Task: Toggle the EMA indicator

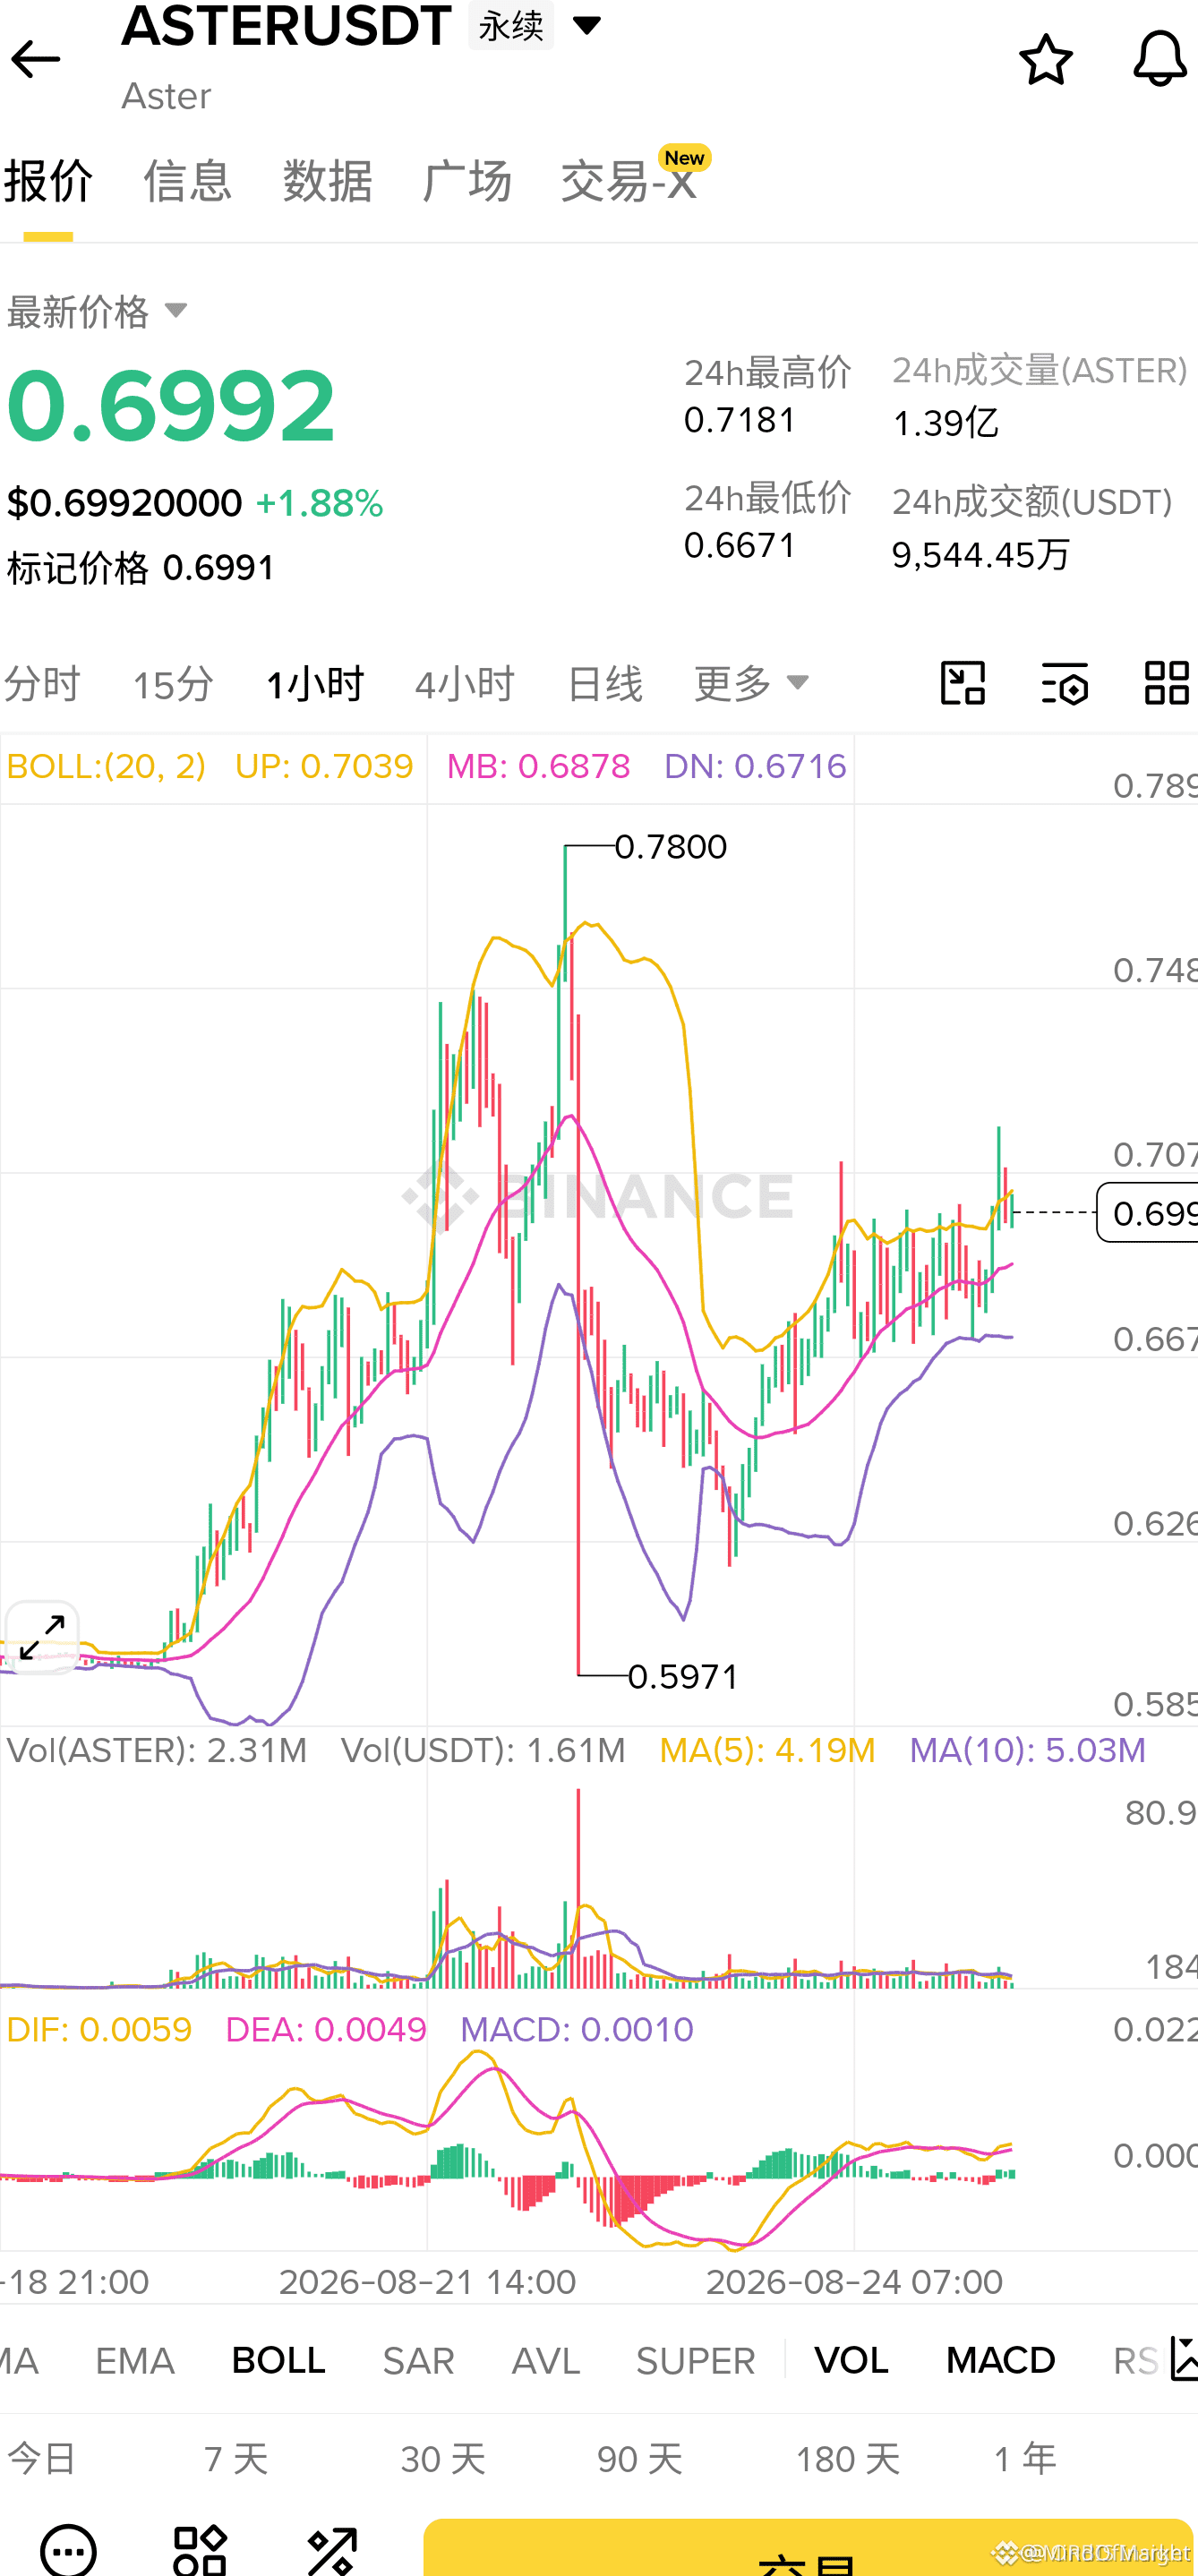Action: (x=135, y=2361)
